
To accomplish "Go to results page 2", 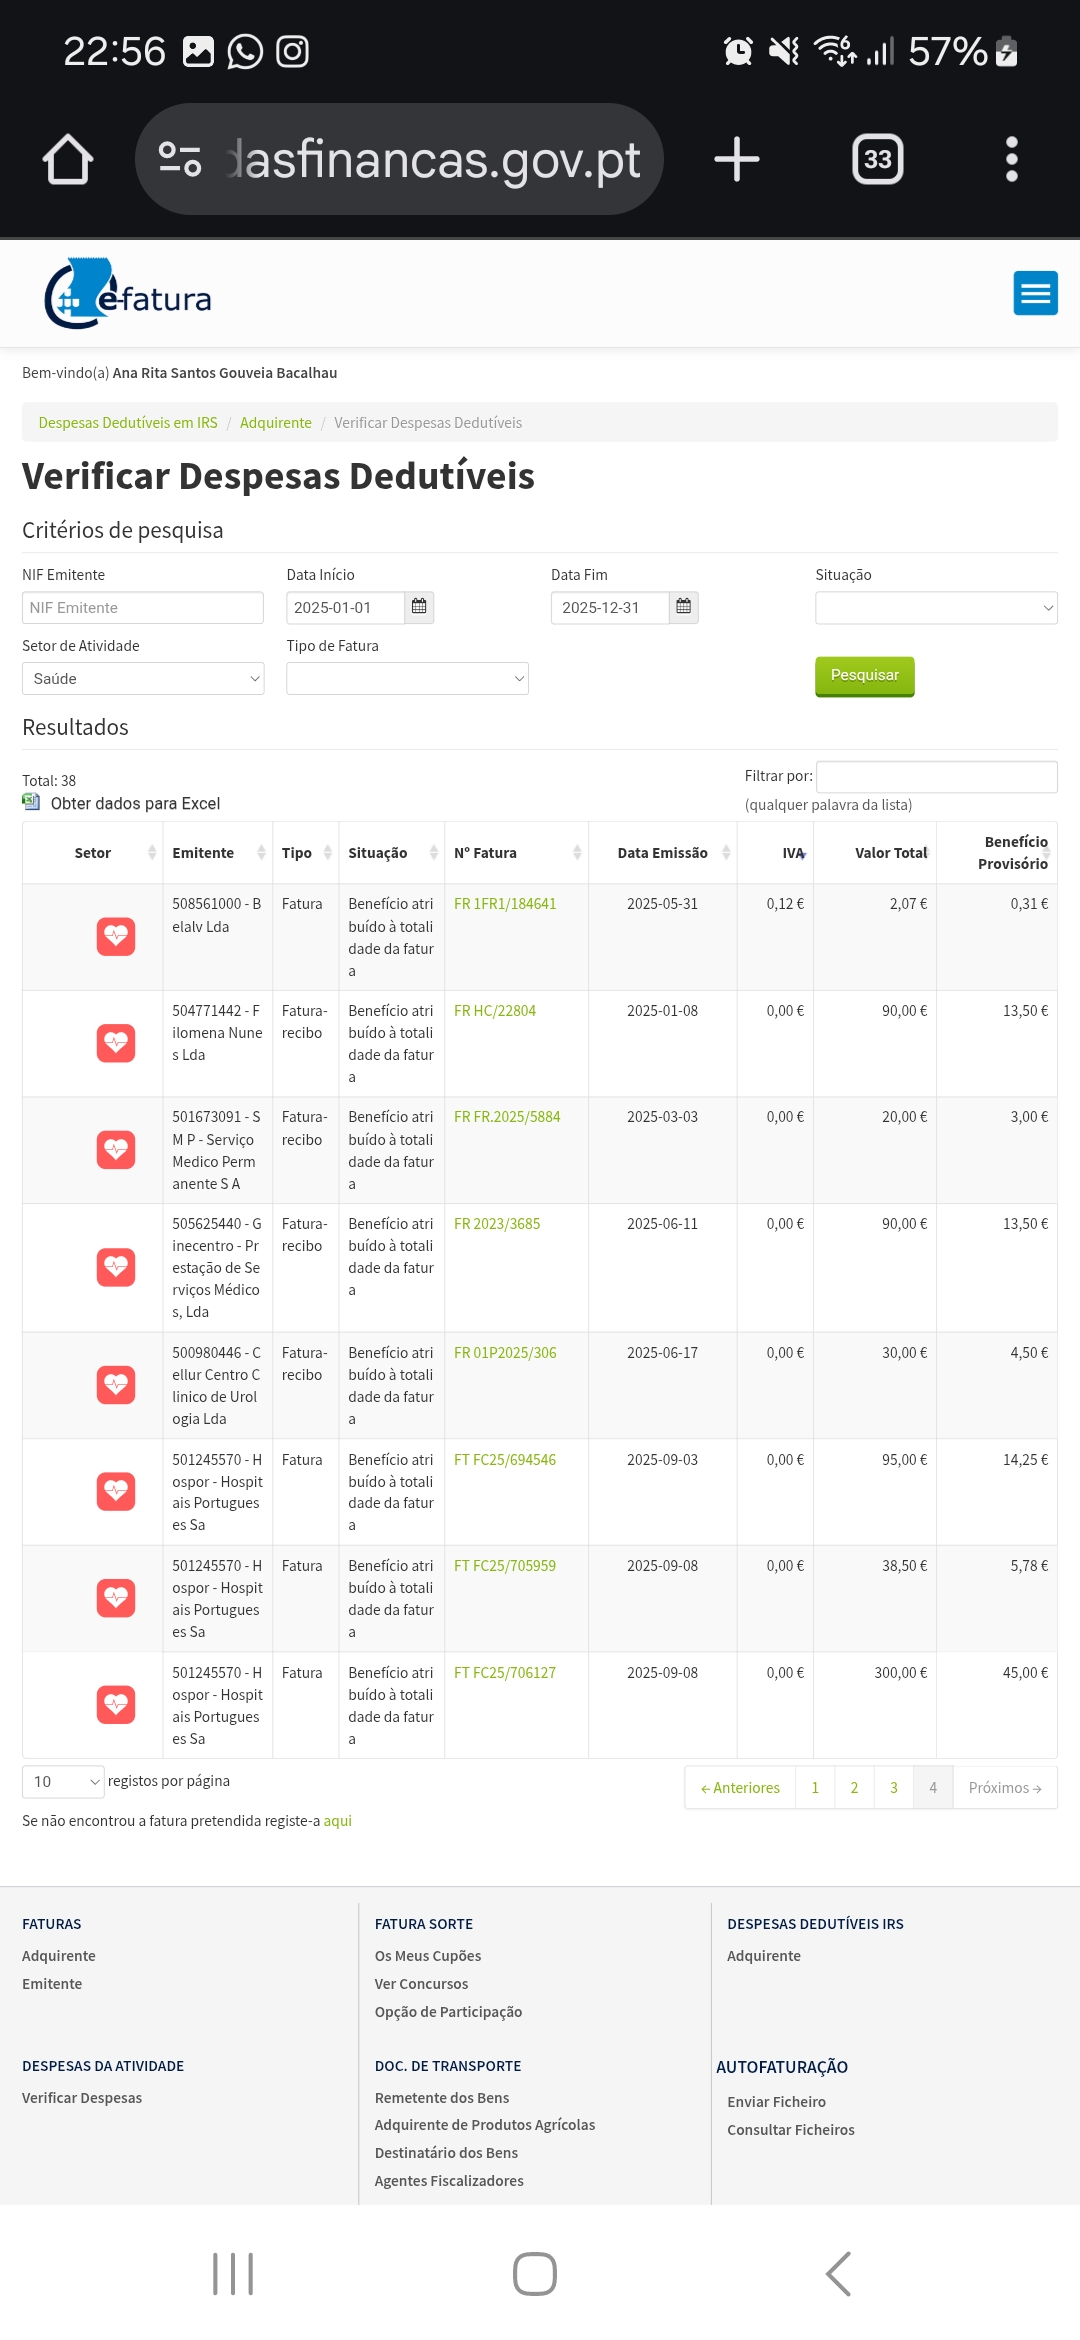I will point(854,1788).
